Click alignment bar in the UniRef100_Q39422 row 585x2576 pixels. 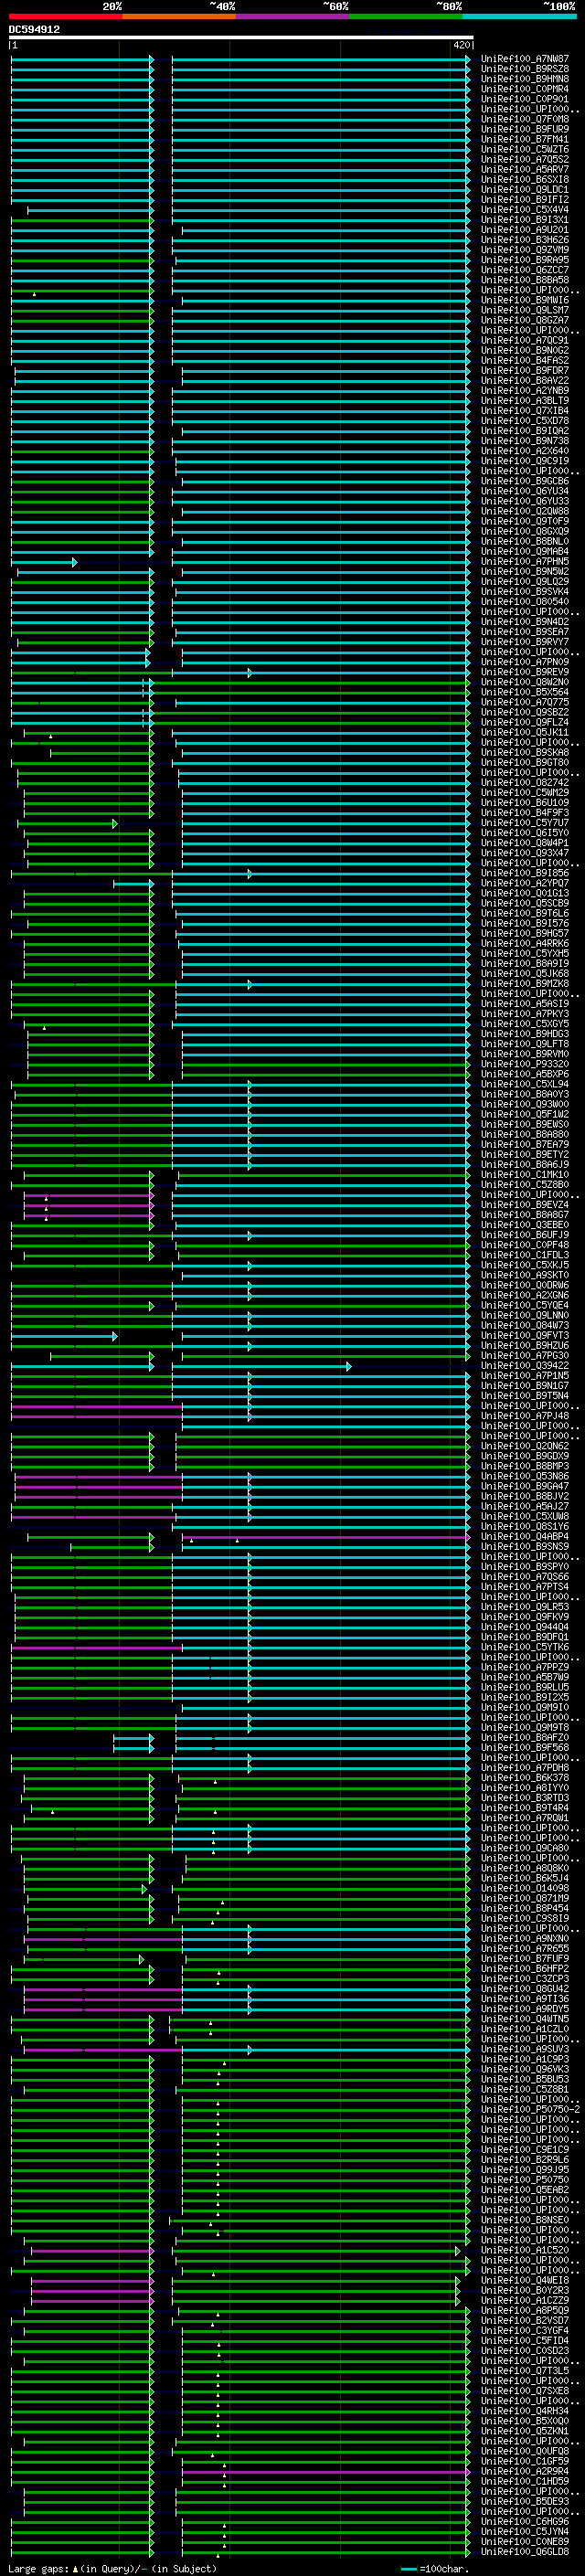pos(180,1366)
